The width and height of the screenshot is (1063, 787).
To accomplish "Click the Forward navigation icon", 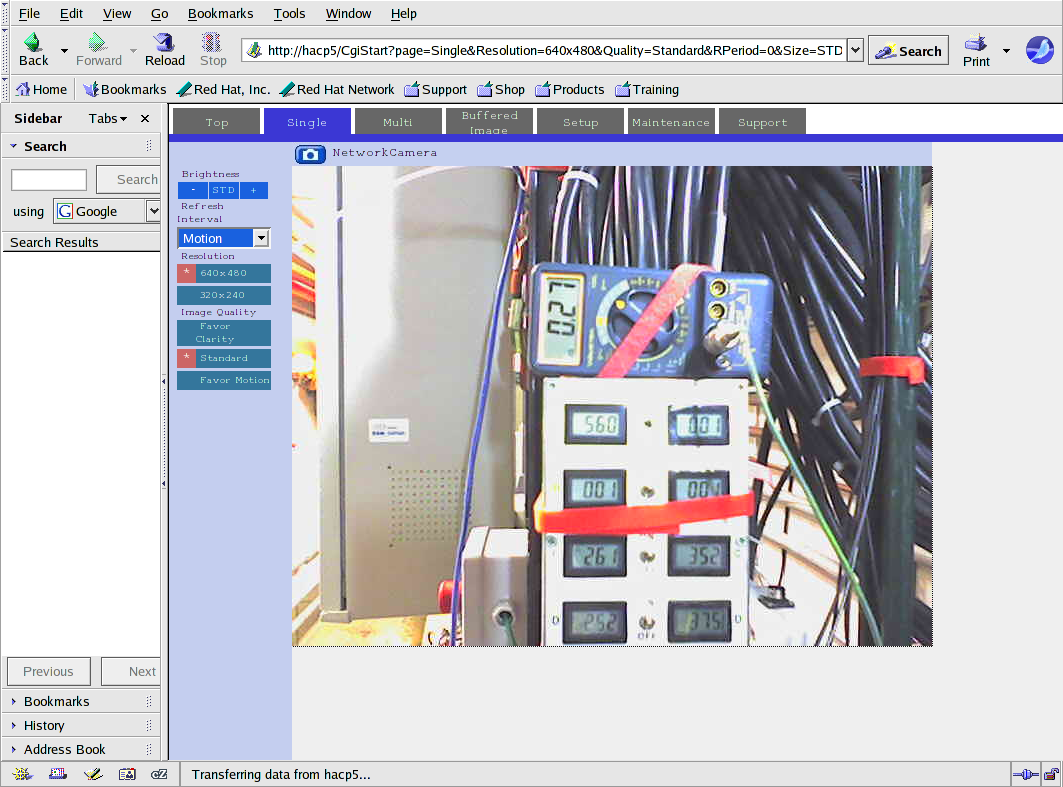I will 98,43.
